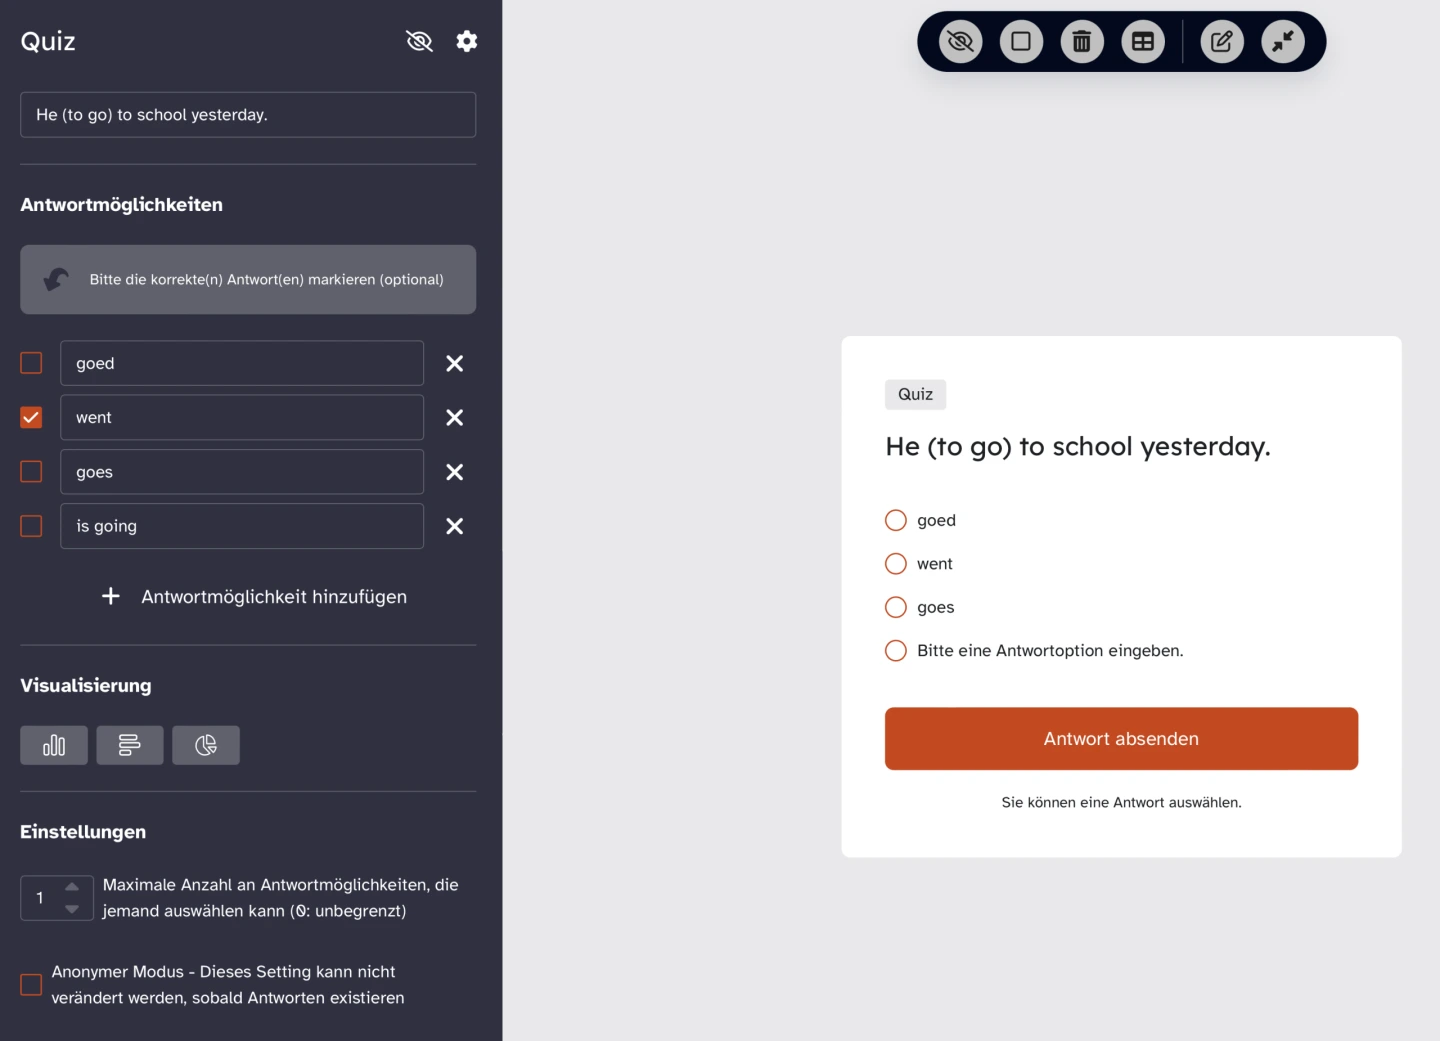Select 'goes' radio option in preview

[896, 607]
